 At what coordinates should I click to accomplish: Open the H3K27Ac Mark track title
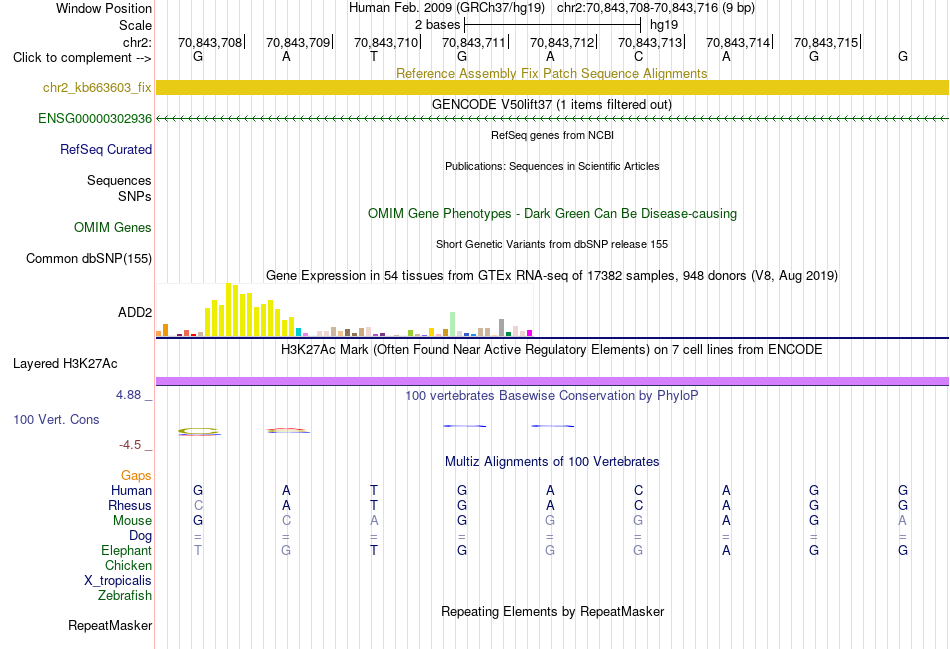tap(551, 350)
